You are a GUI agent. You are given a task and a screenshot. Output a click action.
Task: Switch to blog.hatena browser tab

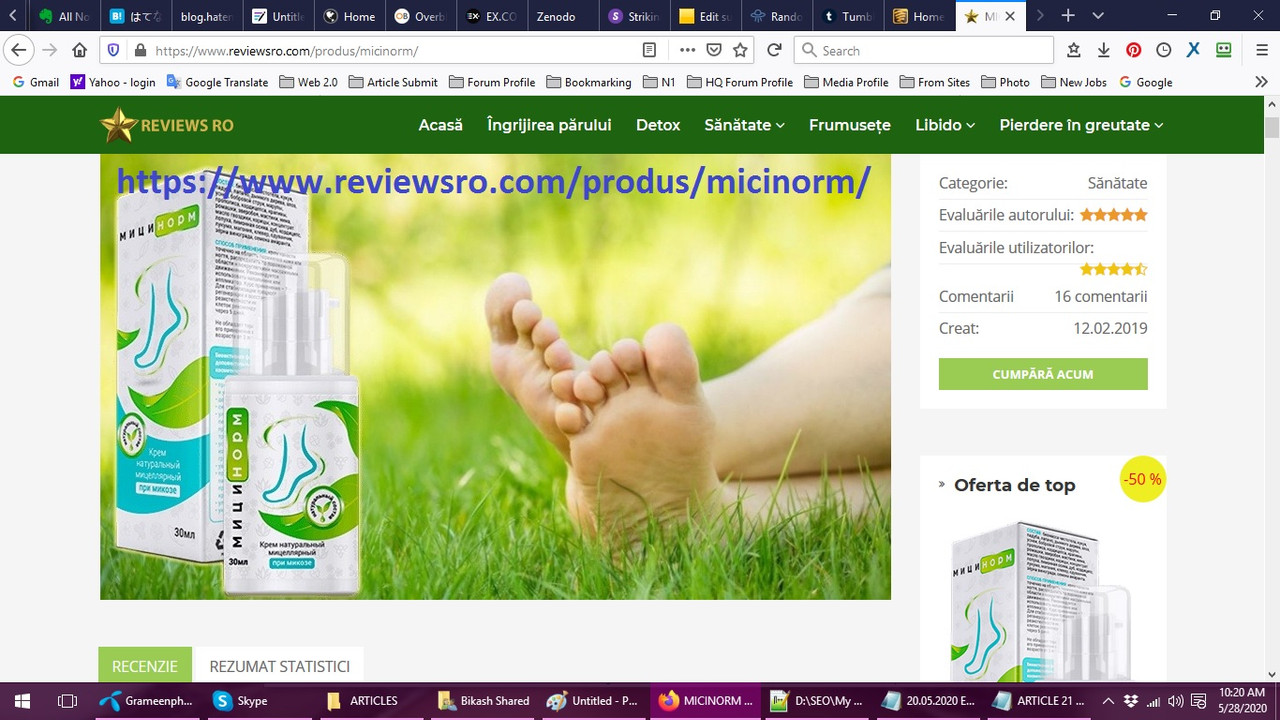tap(207, 16)
